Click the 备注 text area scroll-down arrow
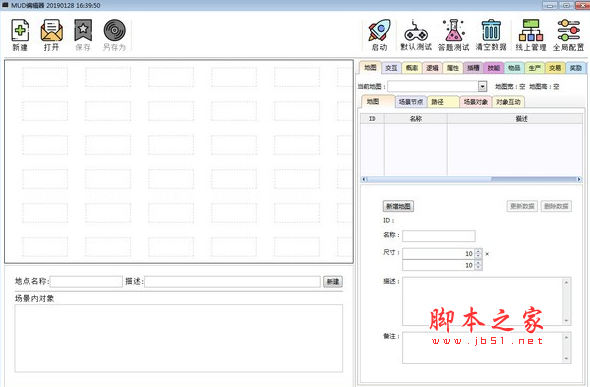Image resolution: width=590 pixels, height=387 pixels. pyautogui.click(x=566, y=358)
